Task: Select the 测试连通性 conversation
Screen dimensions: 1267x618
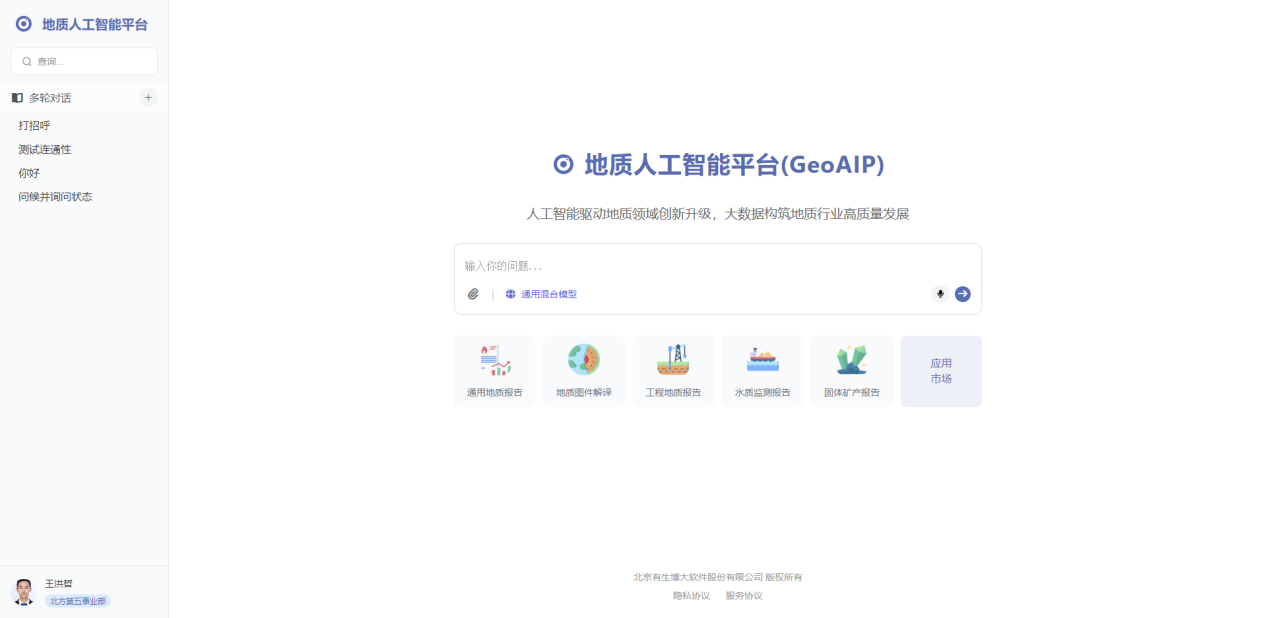Action: (45, 150)
